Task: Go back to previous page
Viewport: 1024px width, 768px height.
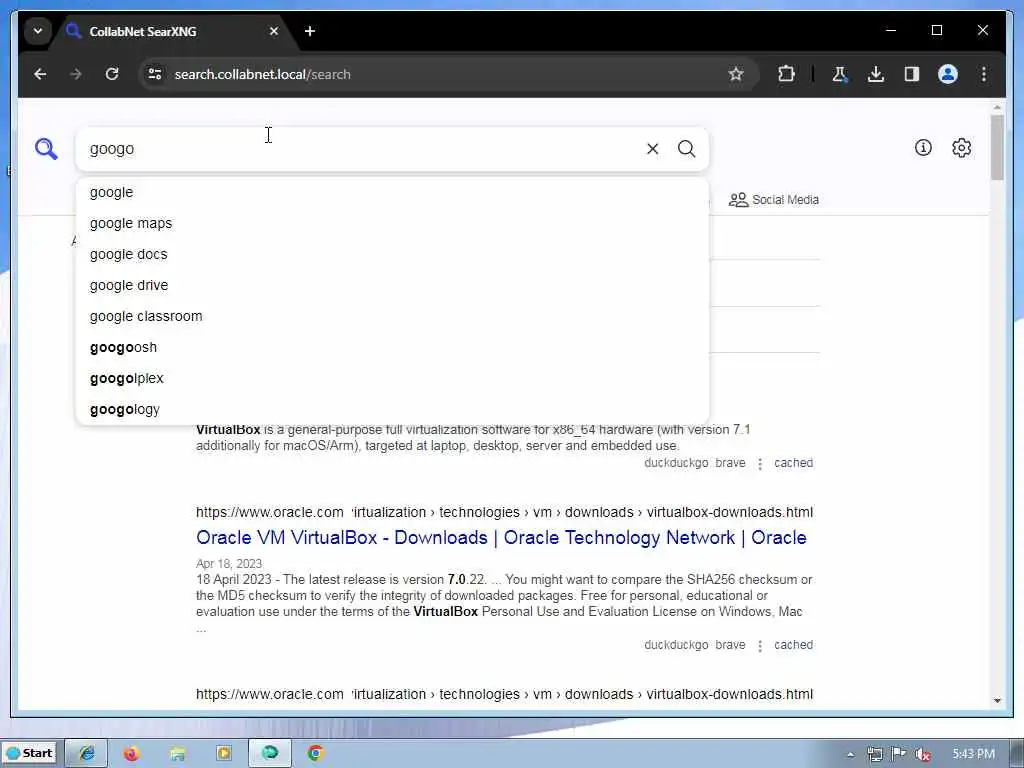Action: click(x=40, y=74)
